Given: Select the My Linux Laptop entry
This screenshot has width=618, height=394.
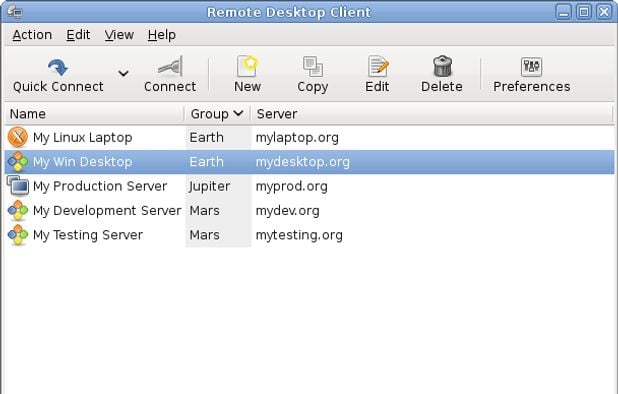Looking at the screenshot, I should click(309, 138).
